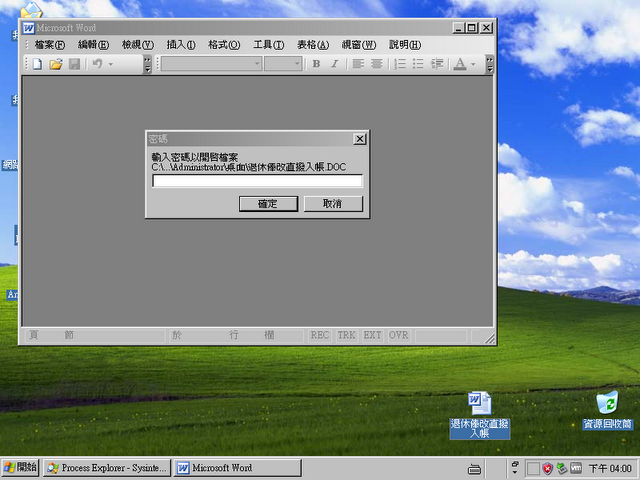The image size is (640, 480).
Task: Toggle OVR overtype mode indicator
Action: pos(398,335)
